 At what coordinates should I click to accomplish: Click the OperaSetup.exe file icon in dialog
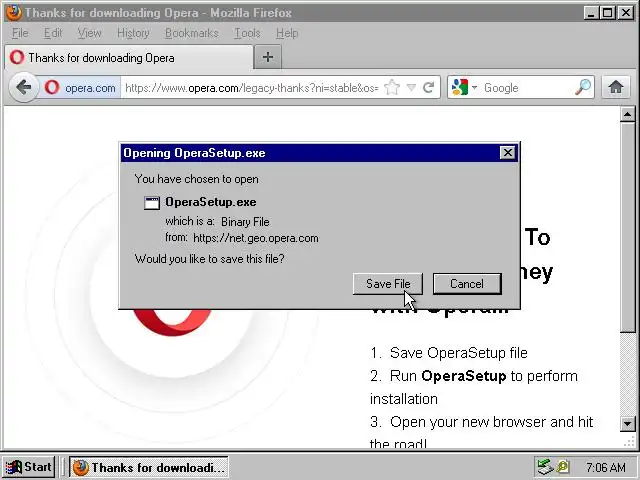(151, 203)
